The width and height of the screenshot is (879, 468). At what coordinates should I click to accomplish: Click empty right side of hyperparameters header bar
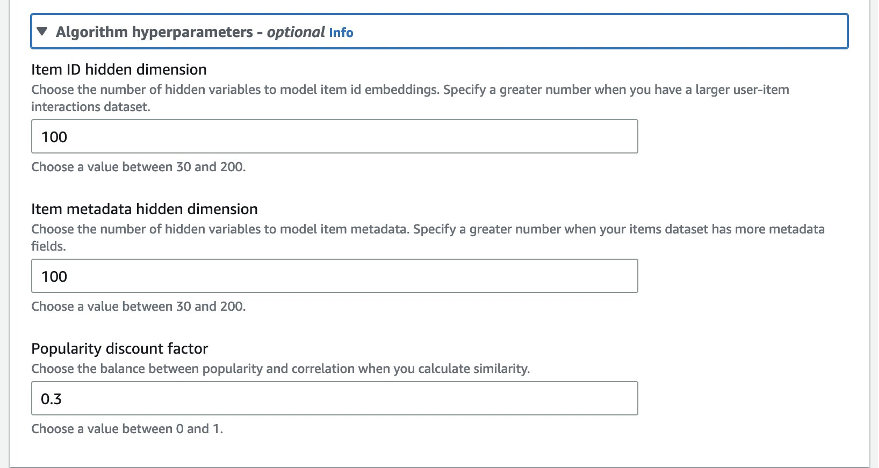[x=600, y=32]
